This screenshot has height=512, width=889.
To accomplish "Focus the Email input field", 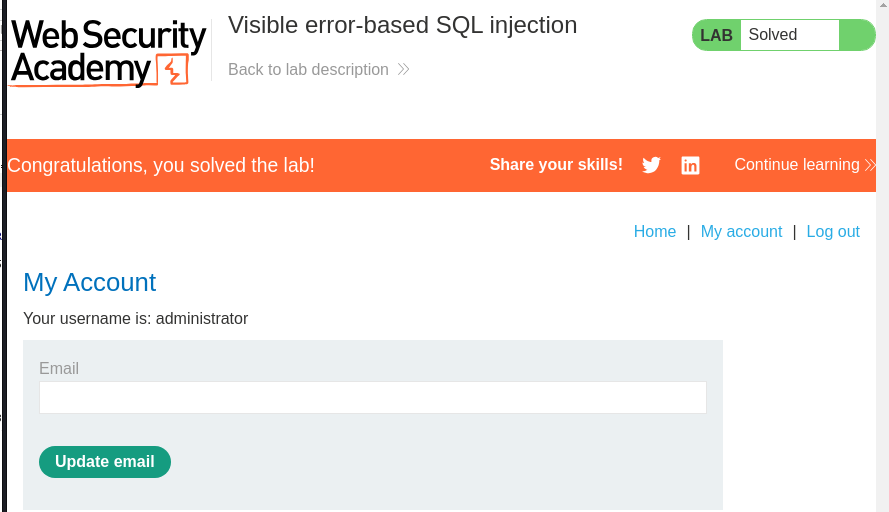I will [372, 397].
